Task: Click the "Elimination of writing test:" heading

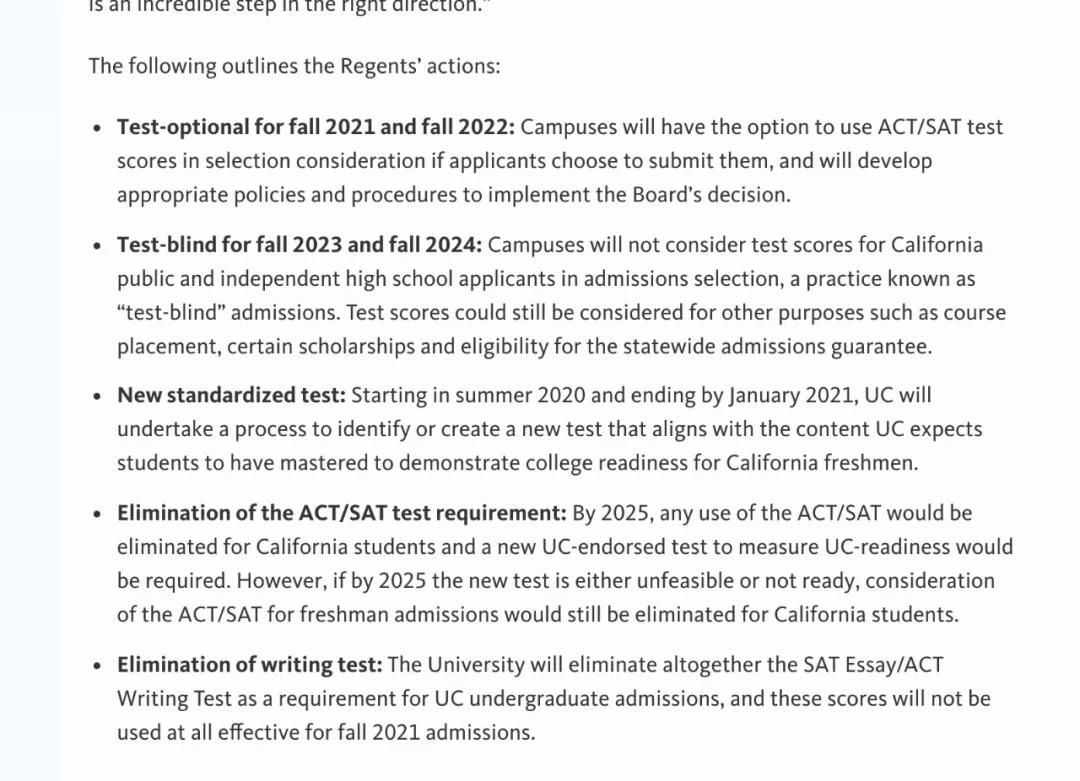Action: point(249,665)
